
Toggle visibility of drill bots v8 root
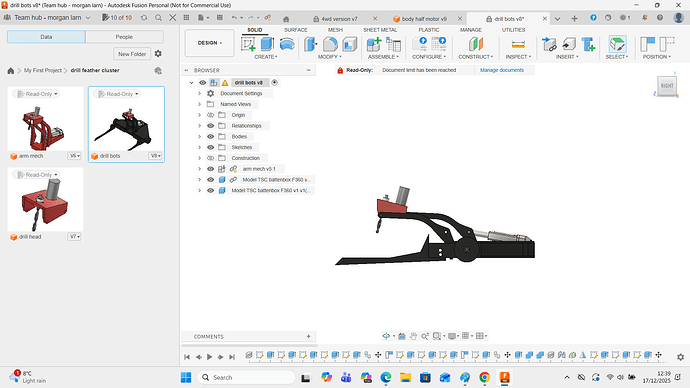tap(202, 83)
